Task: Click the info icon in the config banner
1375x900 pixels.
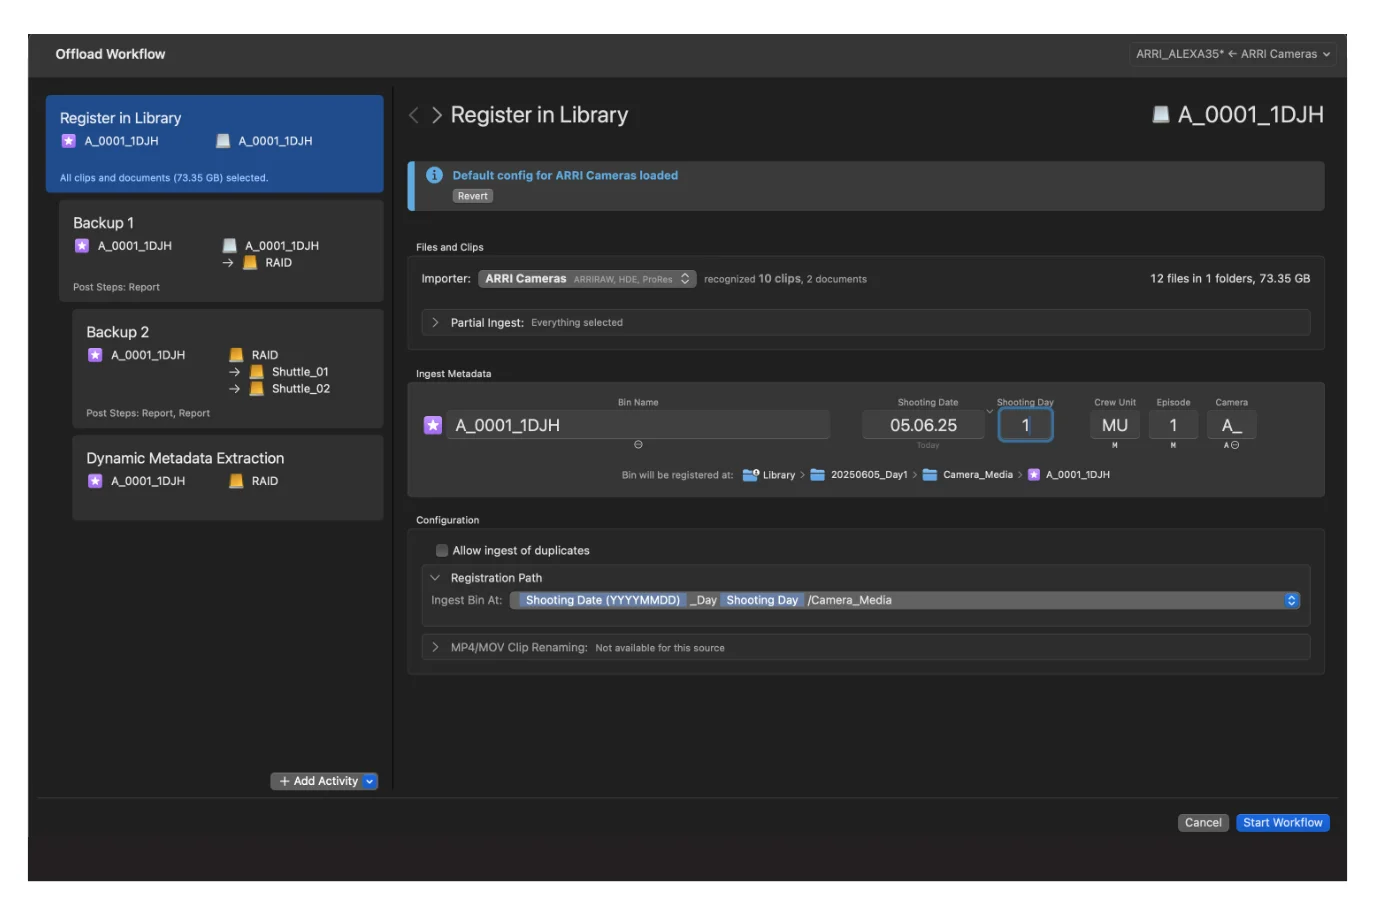Action: 434,175
